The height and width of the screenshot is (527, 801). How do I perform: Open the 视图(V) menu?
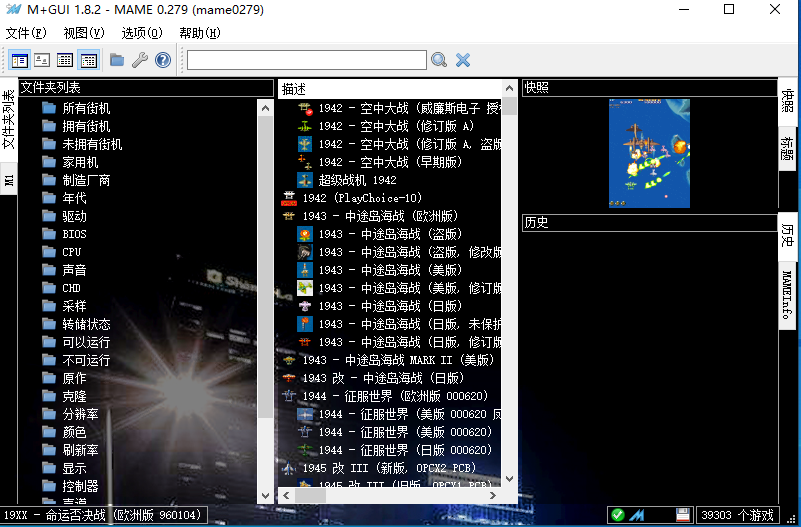click(84, 33)
